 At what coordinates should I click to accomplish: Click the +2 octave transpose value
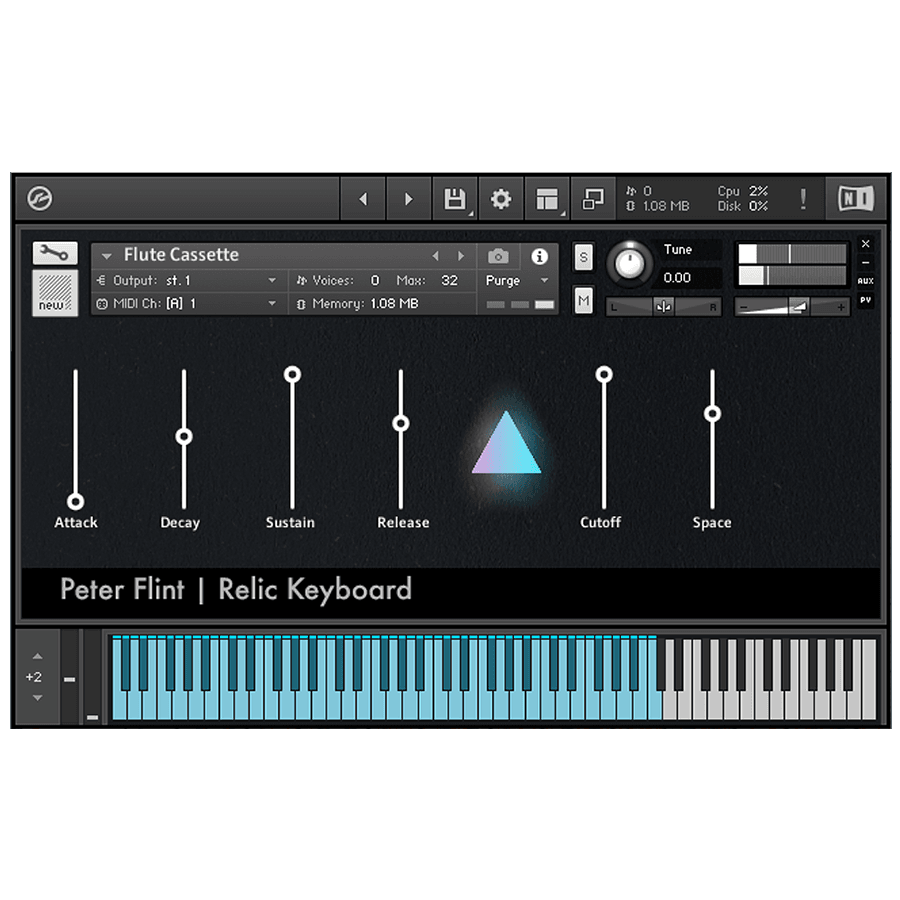coord(34,677)
